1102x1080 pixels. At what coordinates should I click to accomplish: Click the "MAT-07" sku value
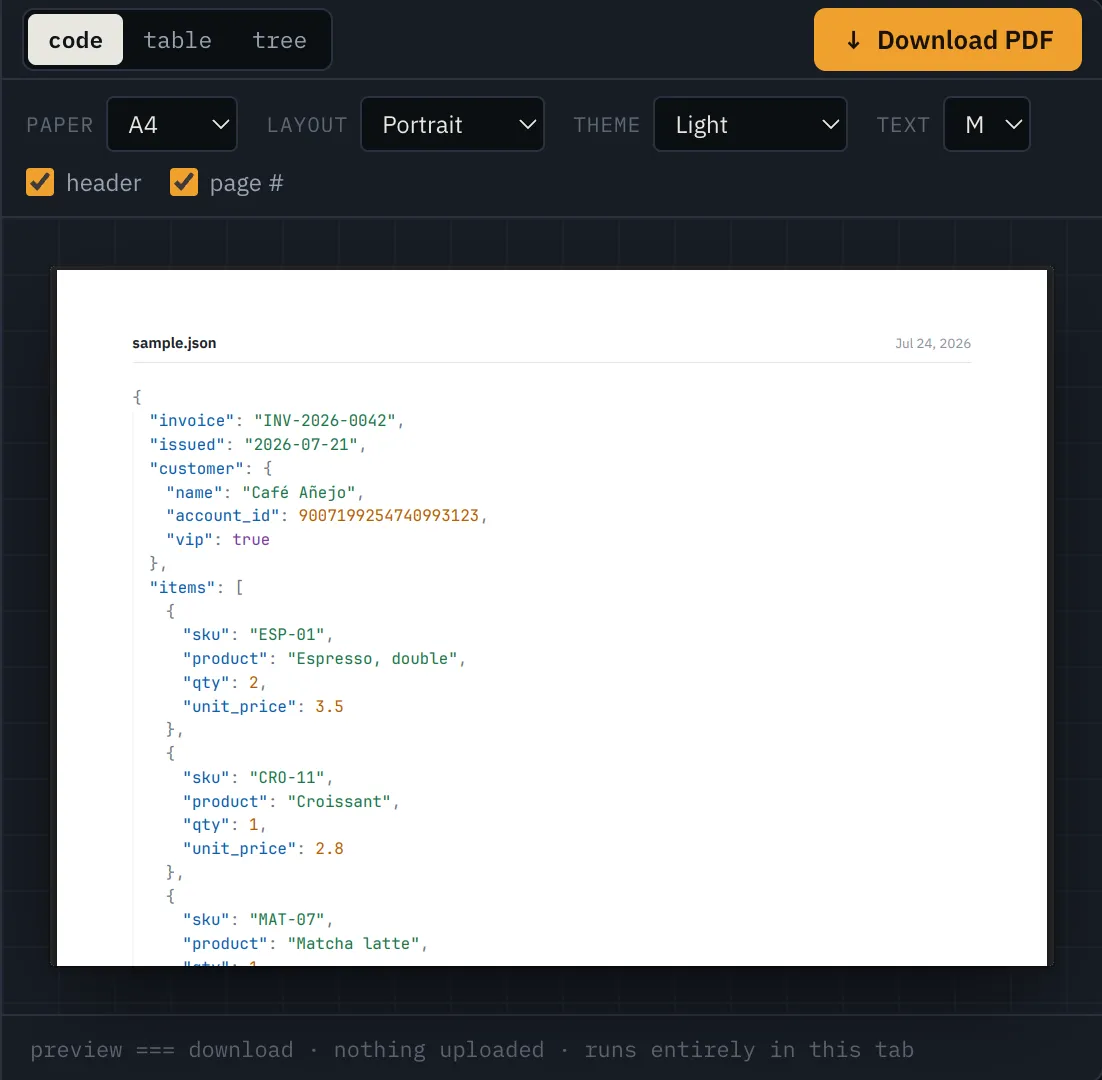(x=287, y=920)
